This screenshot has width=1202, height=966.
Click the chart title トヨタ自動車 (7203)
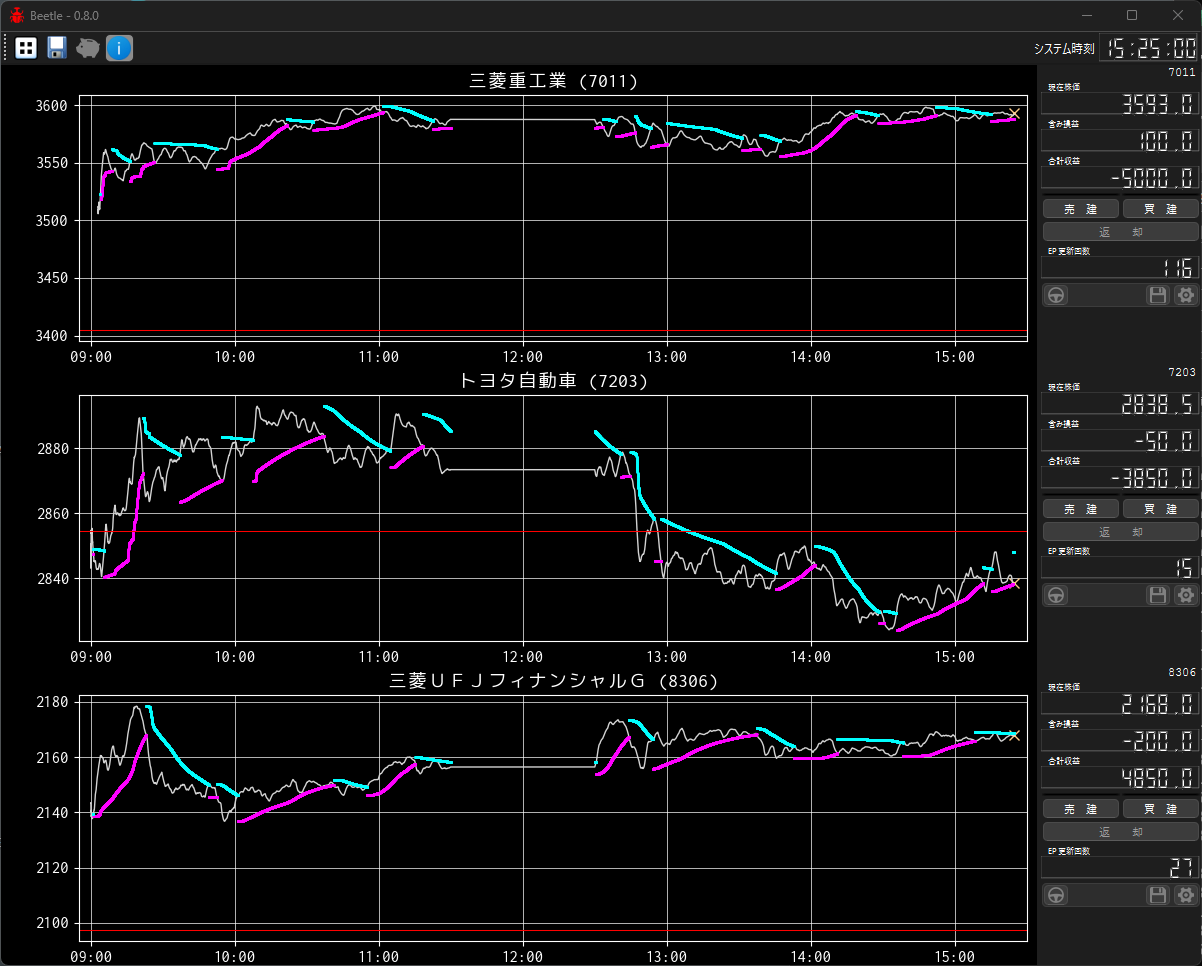tap(553, 381)
